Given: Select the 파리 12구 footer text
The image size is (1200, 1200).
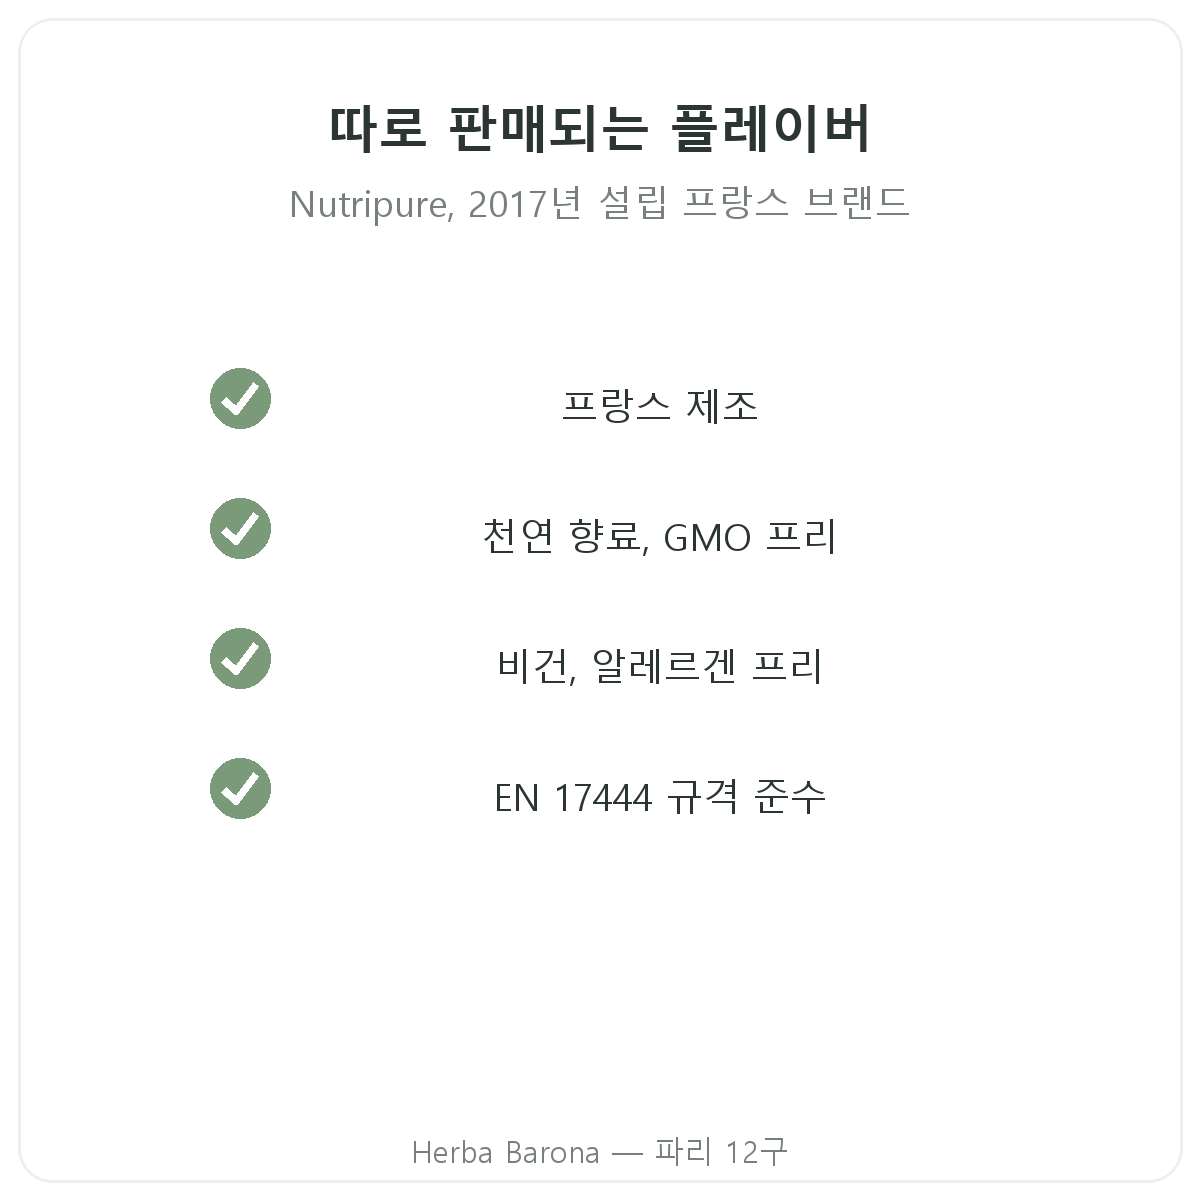Looking at the screenshot, I should click(721, 1152).
